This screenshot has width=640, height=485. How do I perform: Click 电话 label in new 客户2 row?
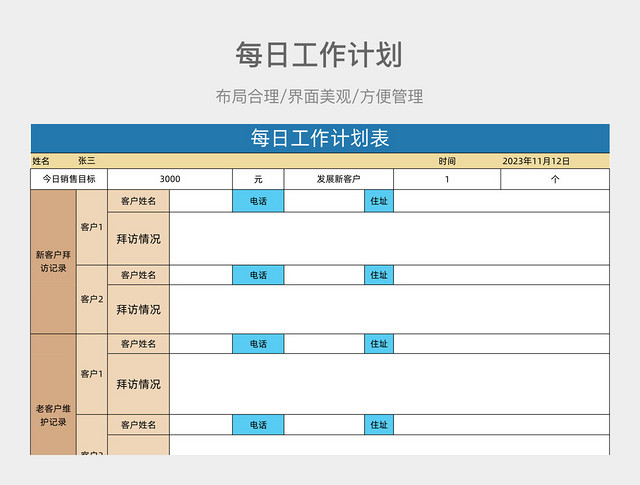coord(258,275)
